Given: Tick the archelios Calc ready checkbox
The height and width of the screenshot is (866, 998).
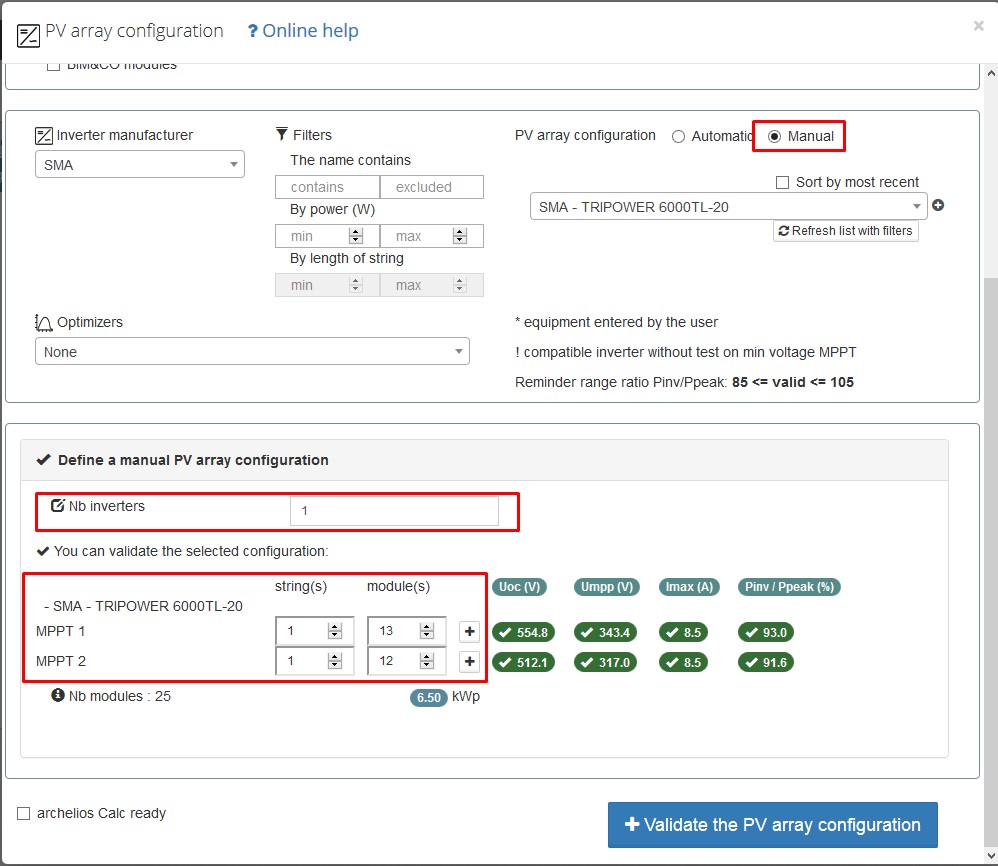Looking at the screenshot, I should [x=24, y=813].
